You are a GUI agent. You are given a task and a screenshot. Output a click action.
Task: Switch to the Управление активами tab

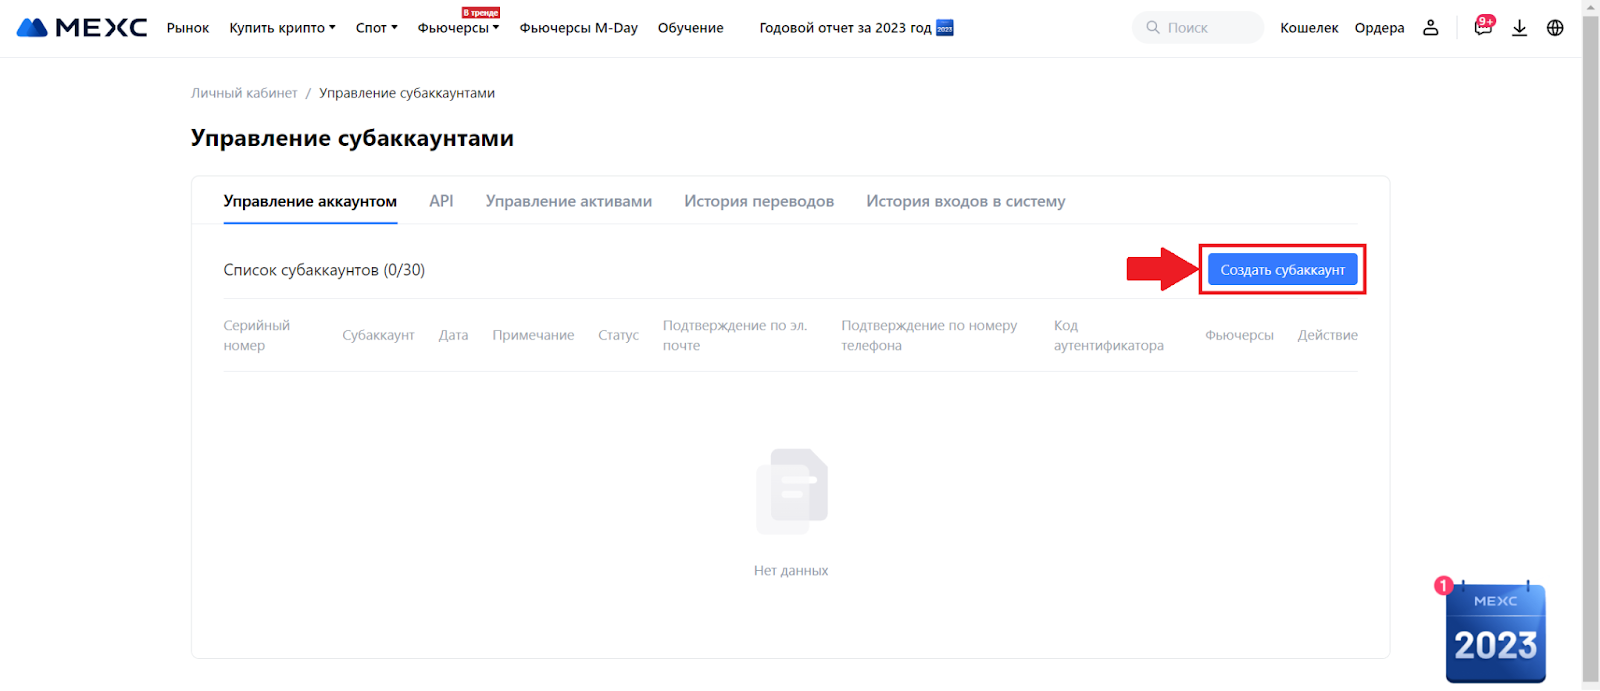pyautogui.click(x=569, y=201)
